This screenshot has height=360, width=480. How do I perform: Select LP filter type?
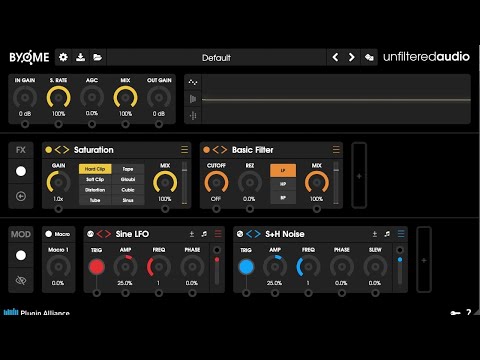(x=283, y=170)
